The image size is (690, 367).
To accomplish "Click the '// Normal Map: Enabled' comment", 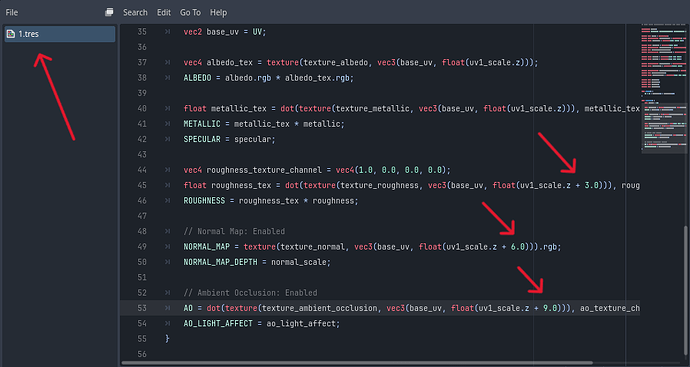I will point(234,231).
